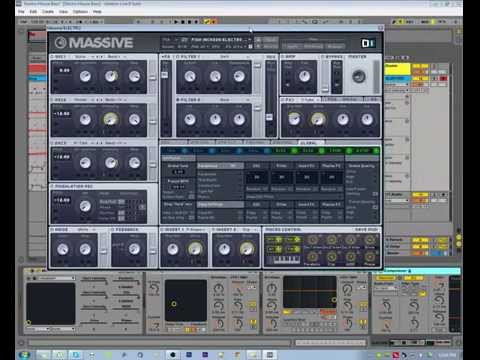Image resolution: width=480 pixels, height=360 pixels.
Task: Click the first FX1 highlighted knob
Action: 294,119
